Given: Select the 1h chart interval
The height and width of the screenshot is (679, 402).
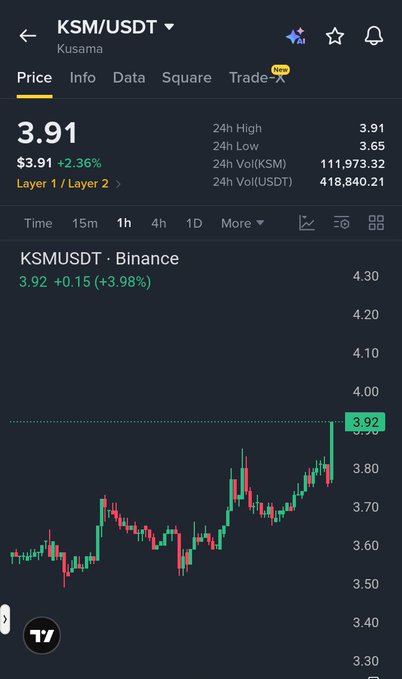Looking at the screenshot, I should click(x=124, y=223).
